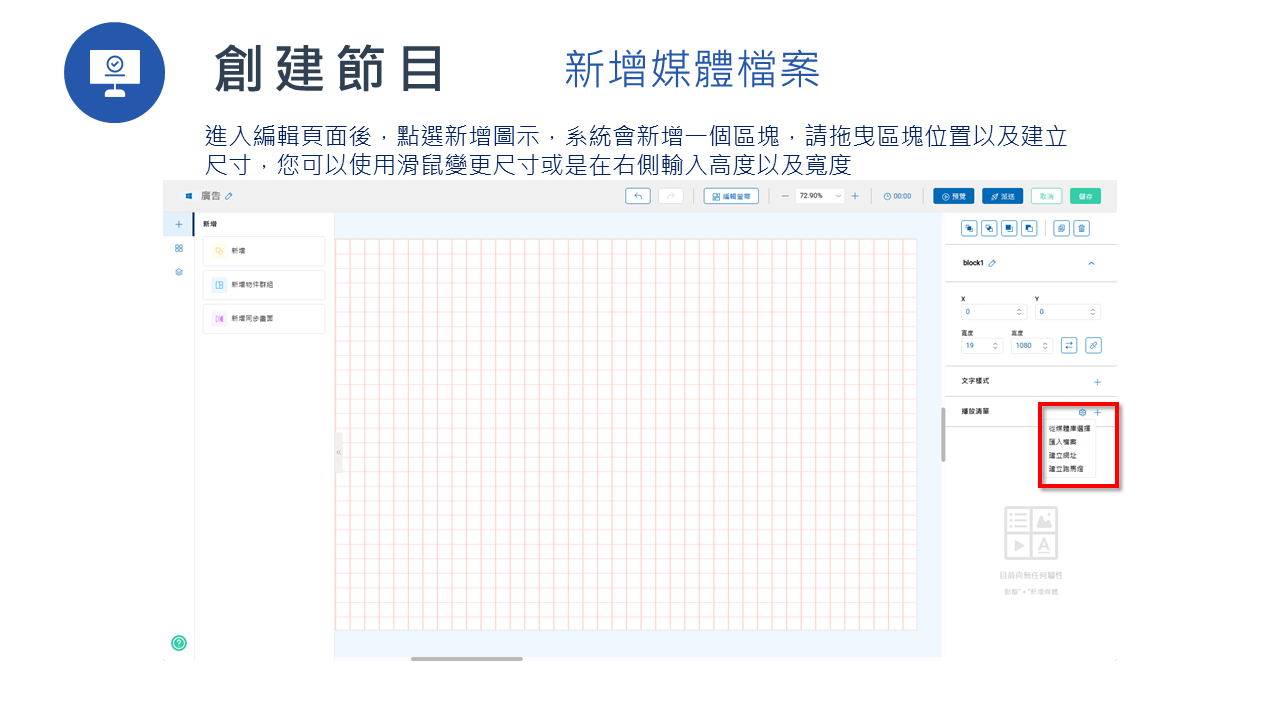The image size is (1280, 720).
Task: Click the undo arrow icon in toolbar
Action: pos(637,196)
